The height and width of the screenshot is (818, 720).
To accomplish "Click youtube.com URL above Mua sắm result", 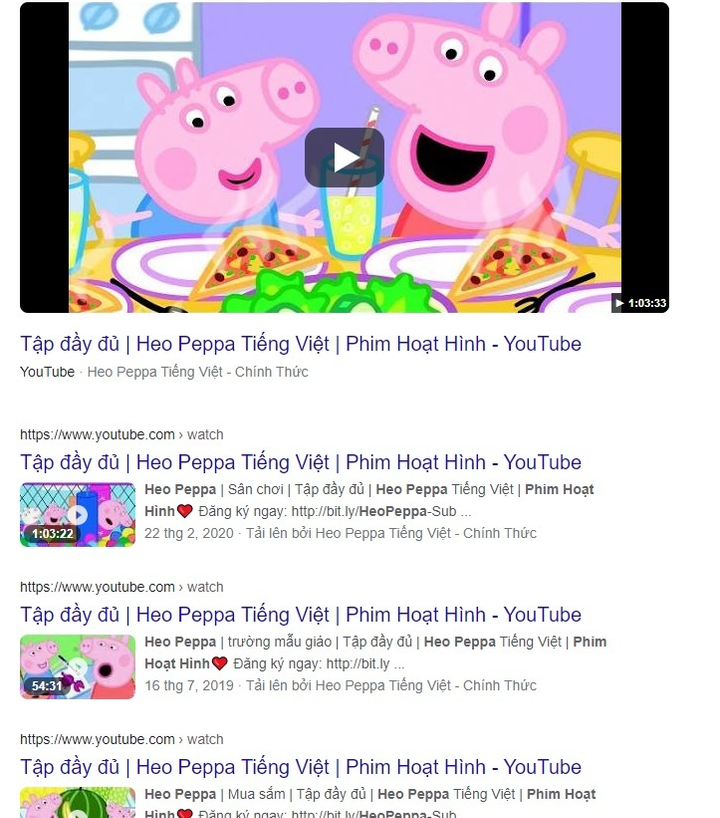I will (122, 739).
